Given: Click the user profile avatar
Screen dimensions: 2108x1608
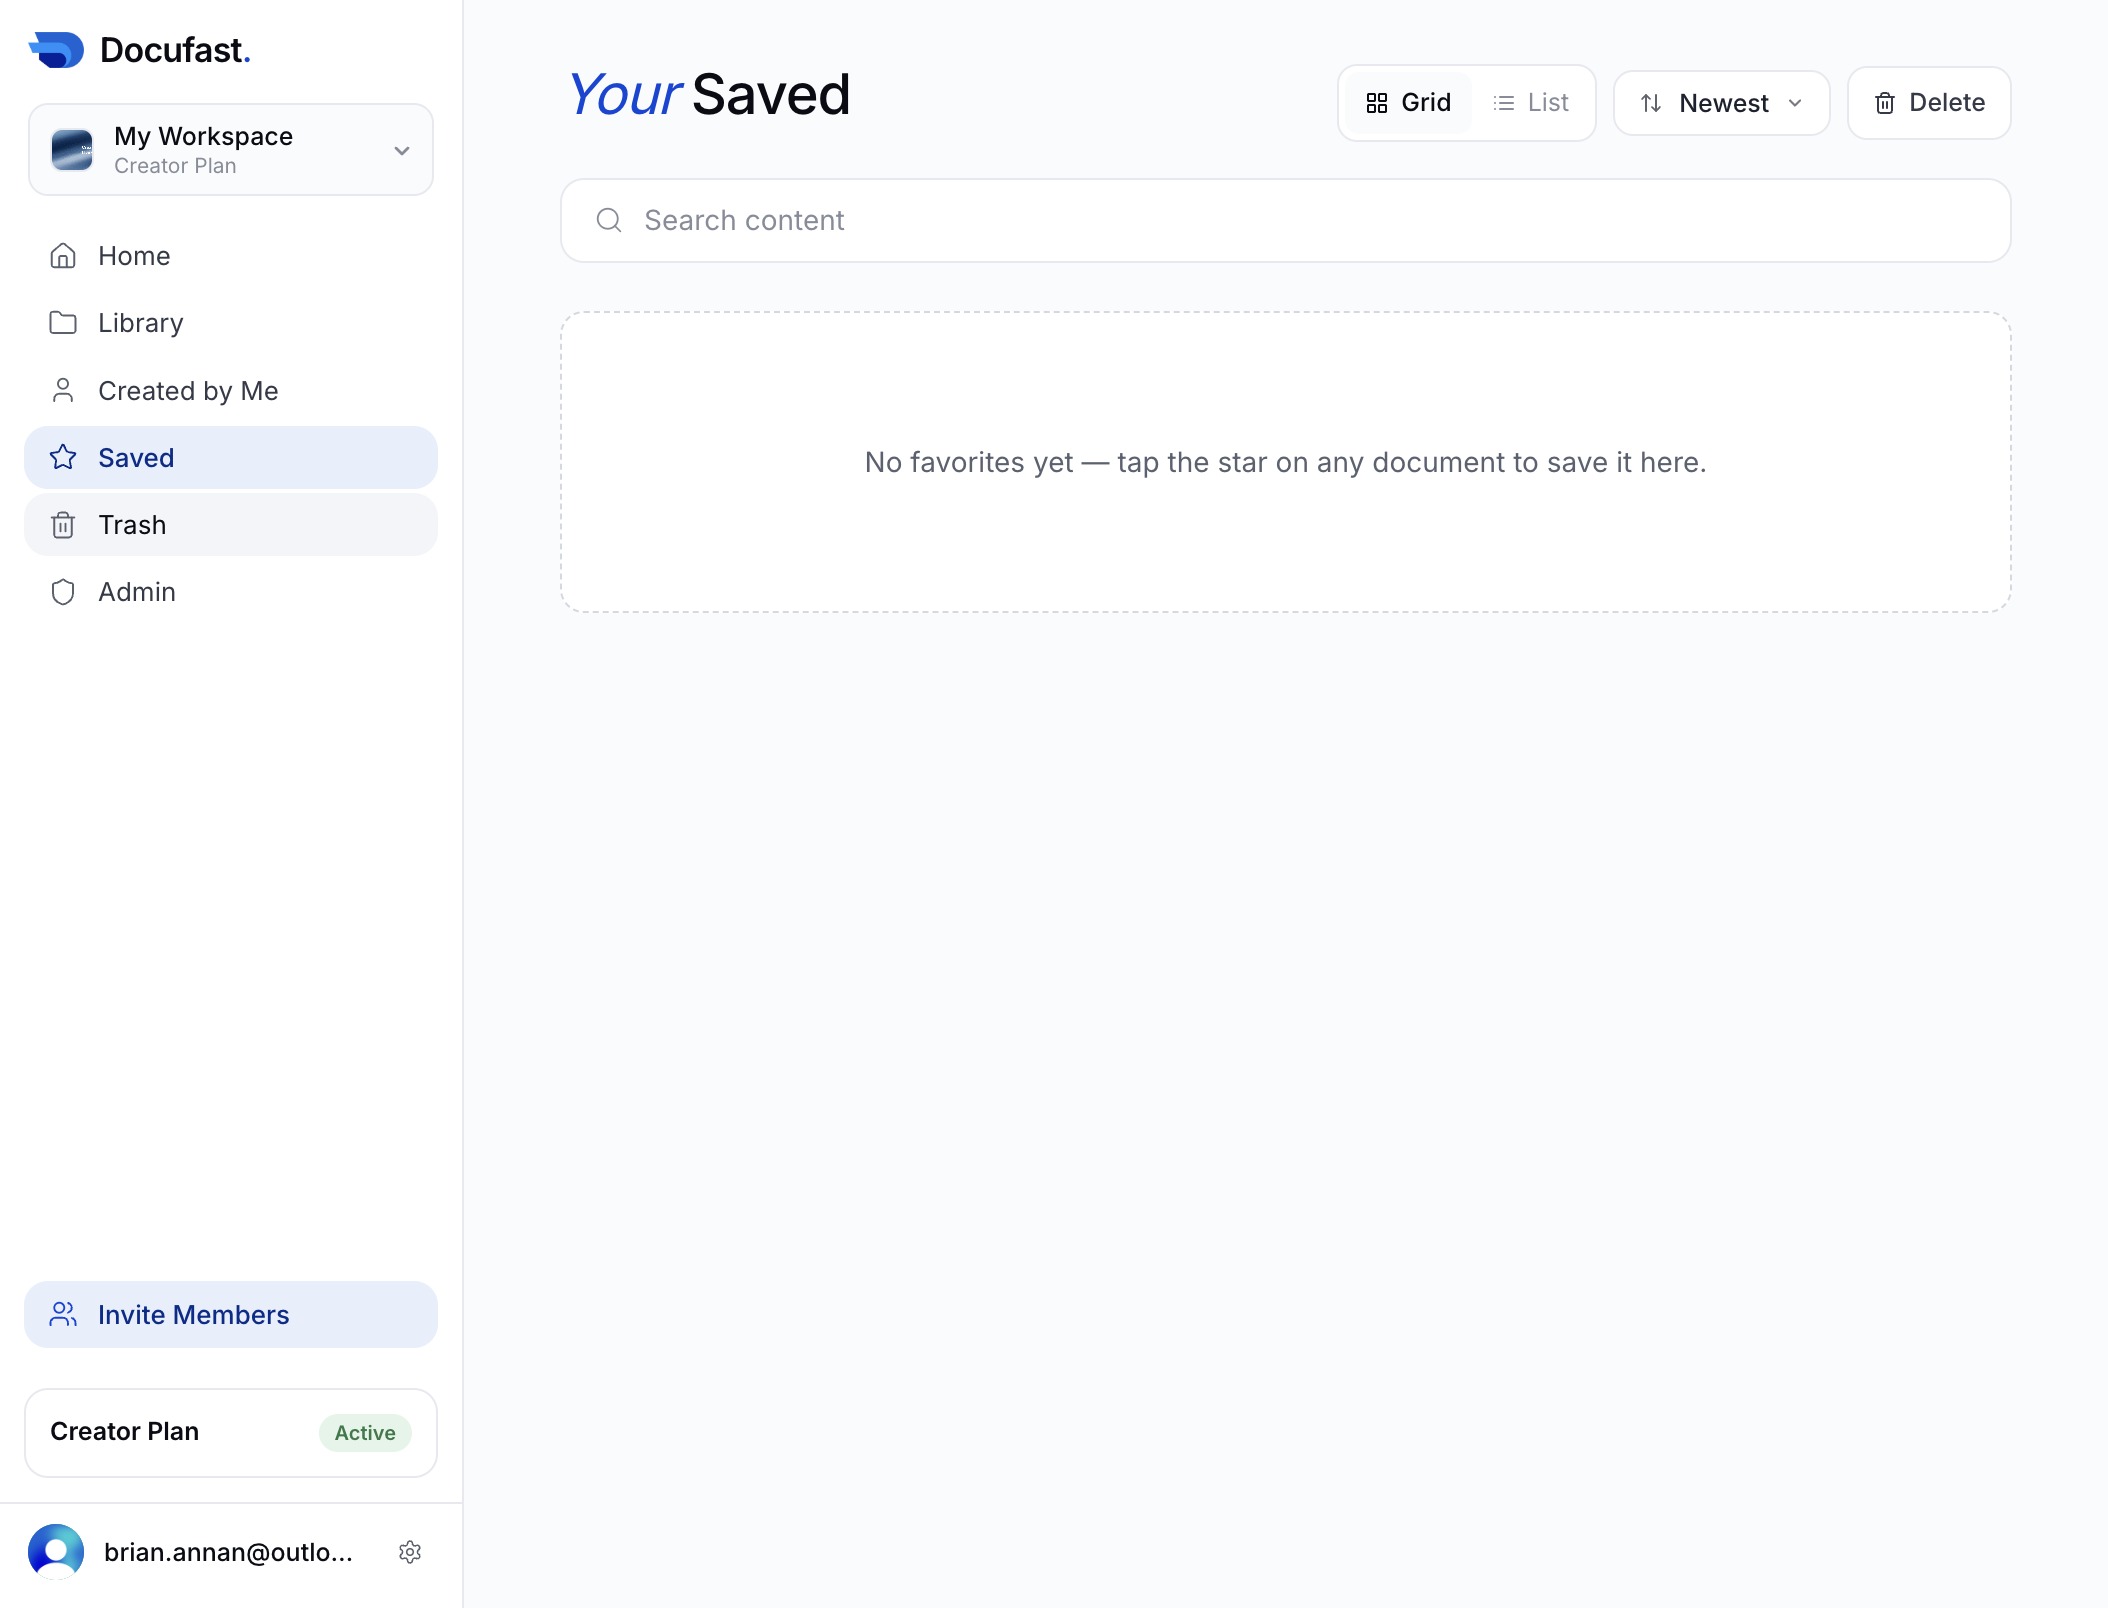Looking at the screenshot, I should pos(56,1552).
